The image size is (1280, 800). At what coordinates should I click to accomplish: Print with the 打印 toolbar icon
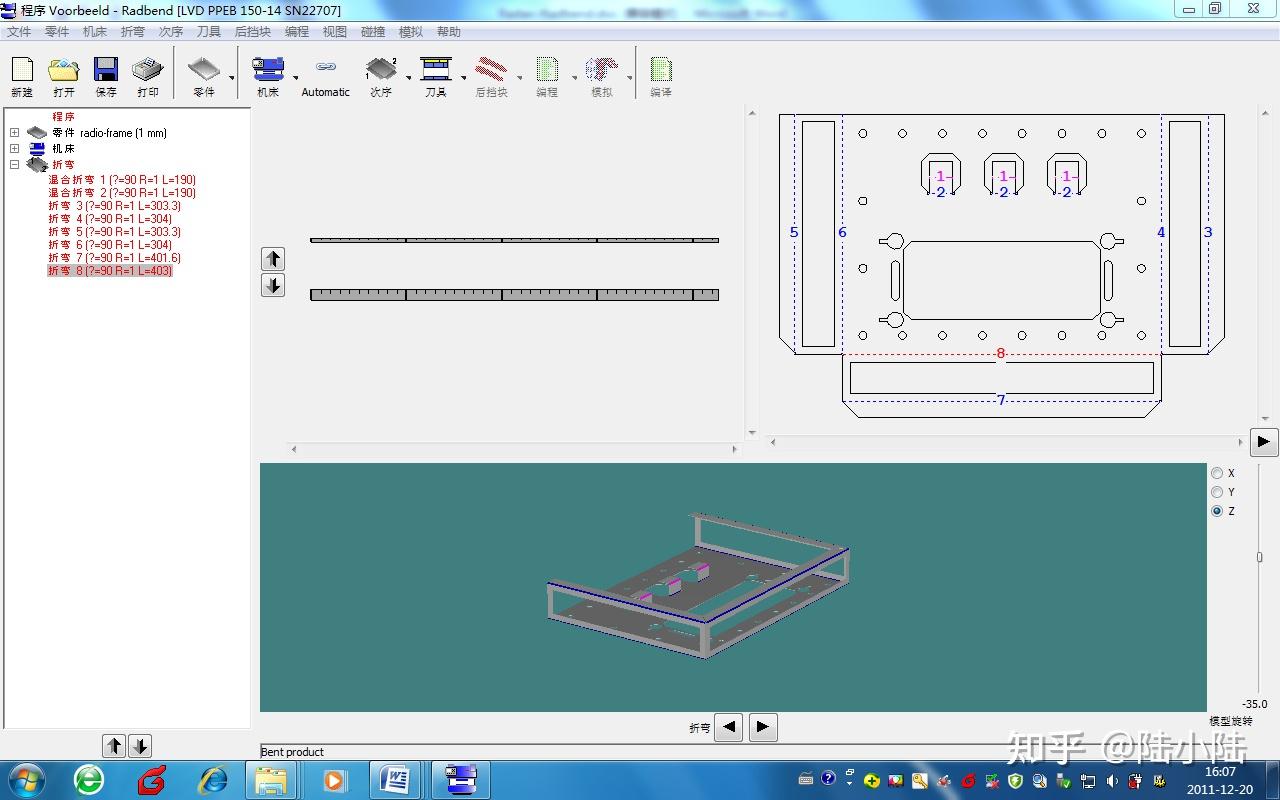148,76
